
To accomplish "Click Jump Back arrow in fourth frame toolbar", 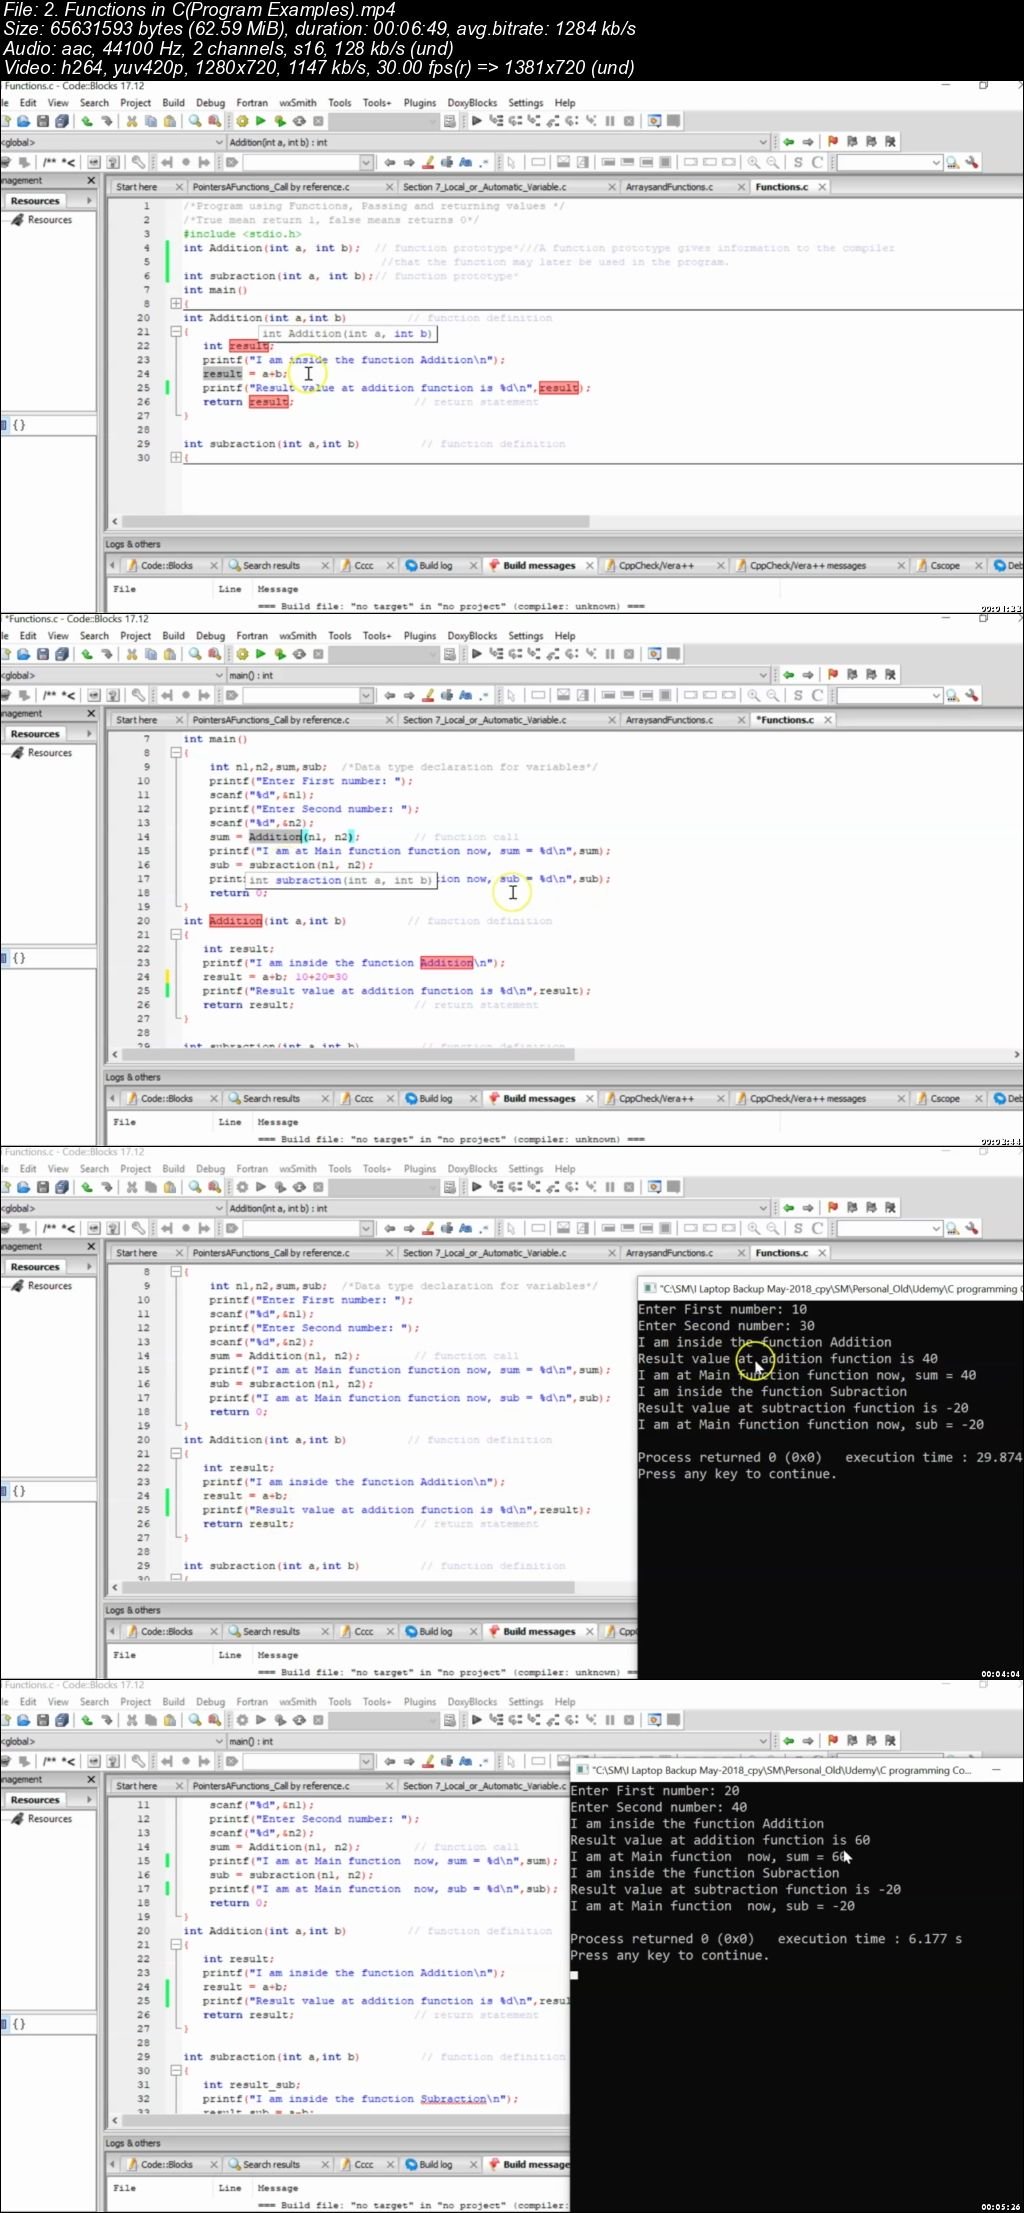I will point(789,1741).
